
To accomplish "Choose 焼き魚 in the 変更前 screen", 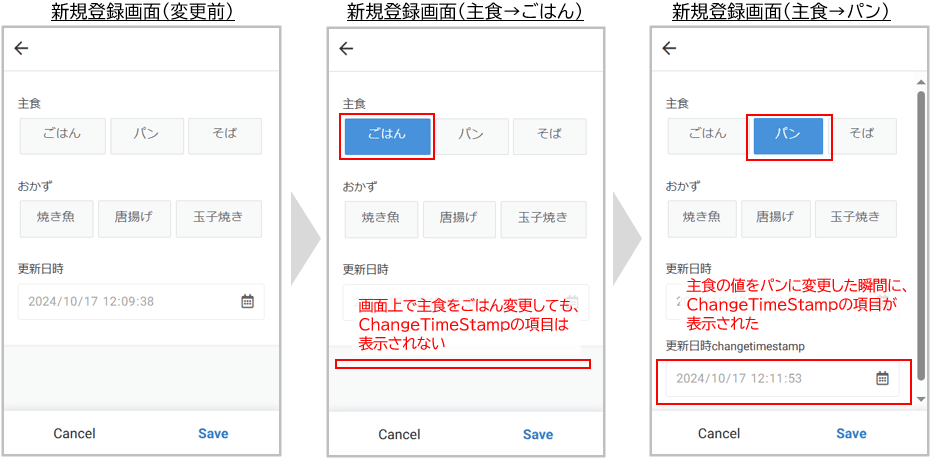I will [56, 219].
